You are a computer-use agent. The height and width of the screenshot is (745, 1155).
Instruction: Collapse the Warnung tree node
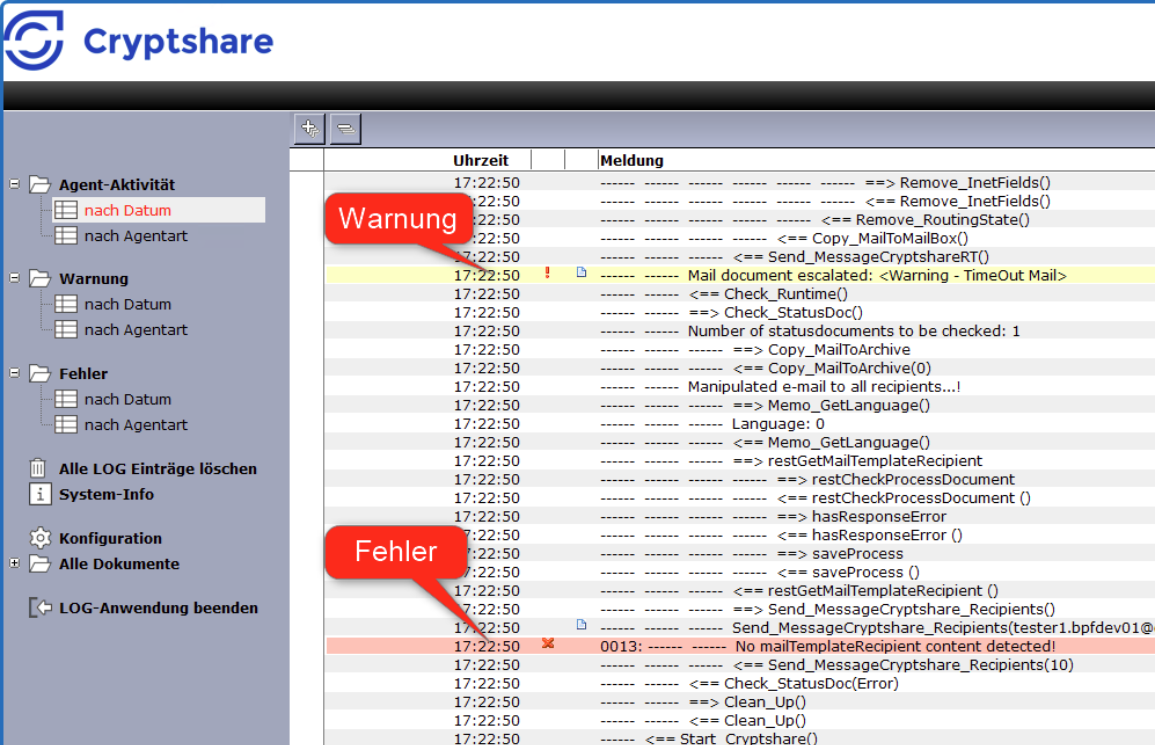coord(14,278)
